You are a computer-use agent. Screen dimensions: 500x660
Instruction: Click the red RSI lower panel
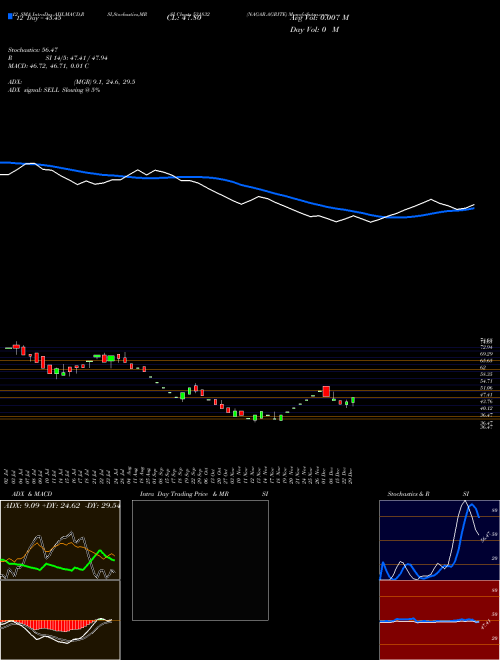tap(439, 620)
